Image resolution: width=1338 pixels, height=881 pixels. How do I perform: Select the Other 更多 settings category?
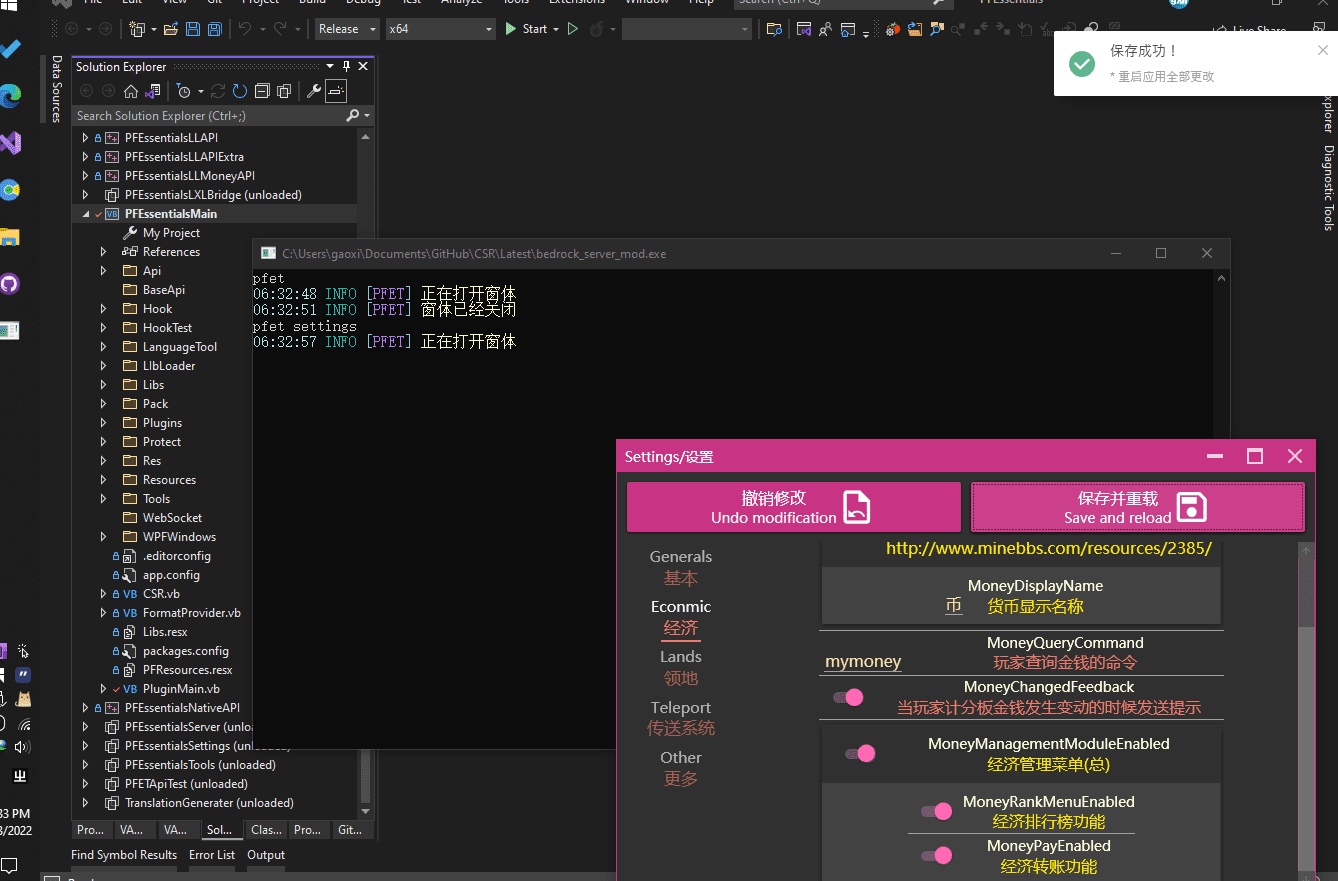pyautogui.click(x=681, y=768)
